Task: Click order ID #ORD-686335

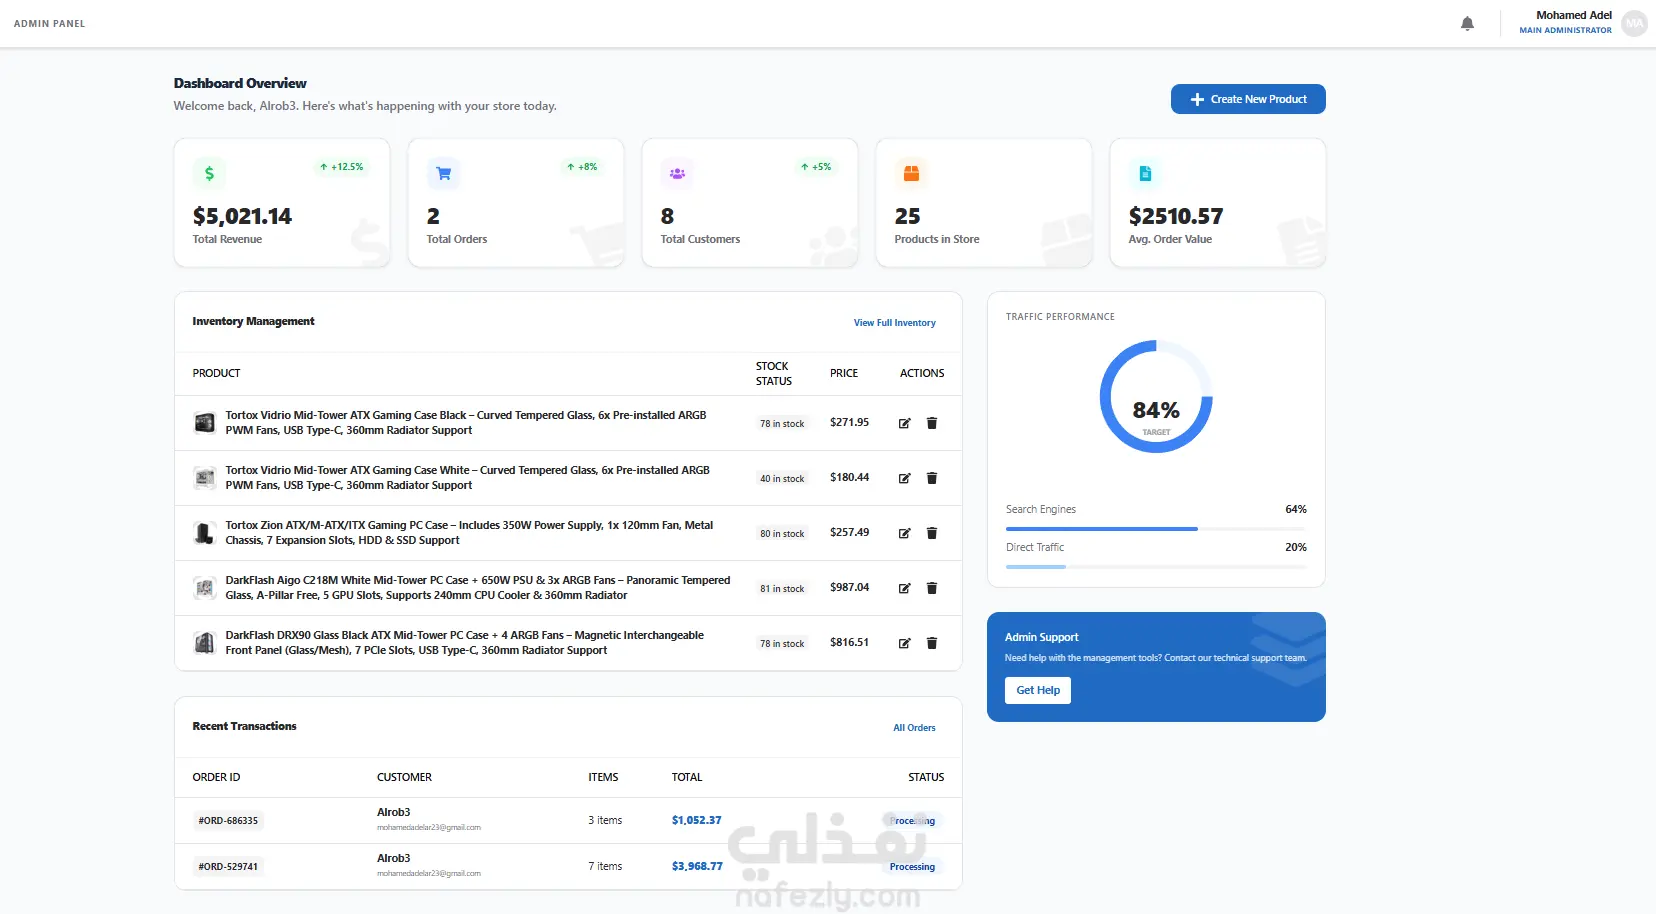Action: point(228,821)
